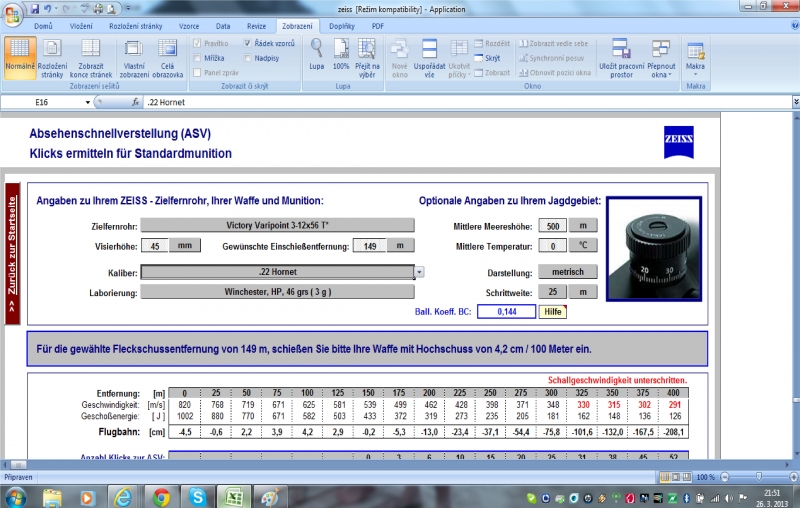Open the Name Box dropdown arrow
Viewport: 800px width, 508px height.
coord(87,102)
